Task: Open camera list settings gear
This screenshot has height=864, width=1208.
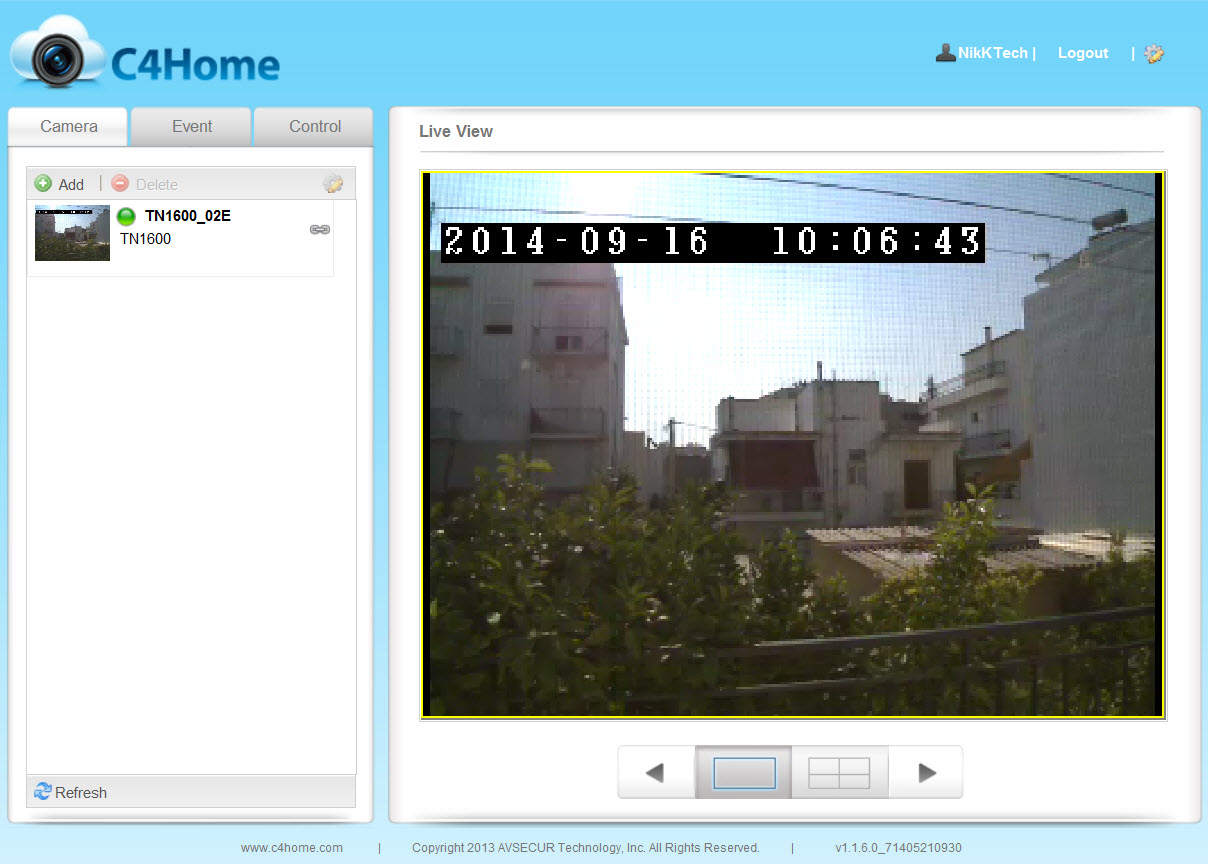Action: click(333, 184)
